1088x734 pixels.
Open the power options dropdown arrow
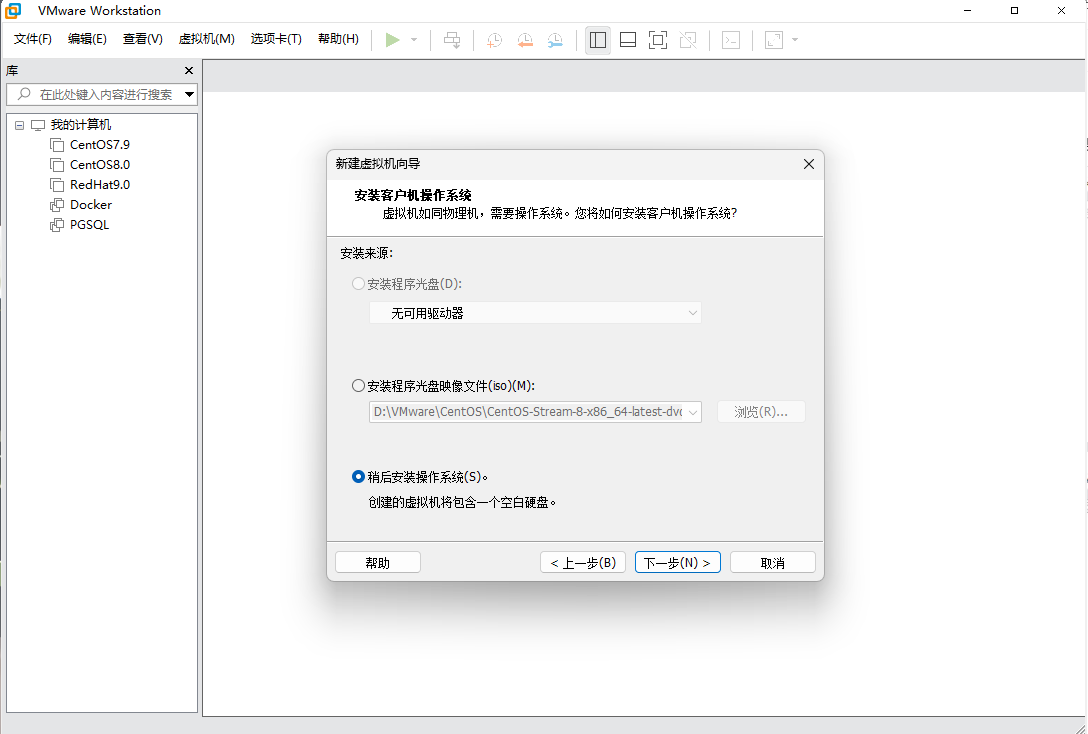414,40
